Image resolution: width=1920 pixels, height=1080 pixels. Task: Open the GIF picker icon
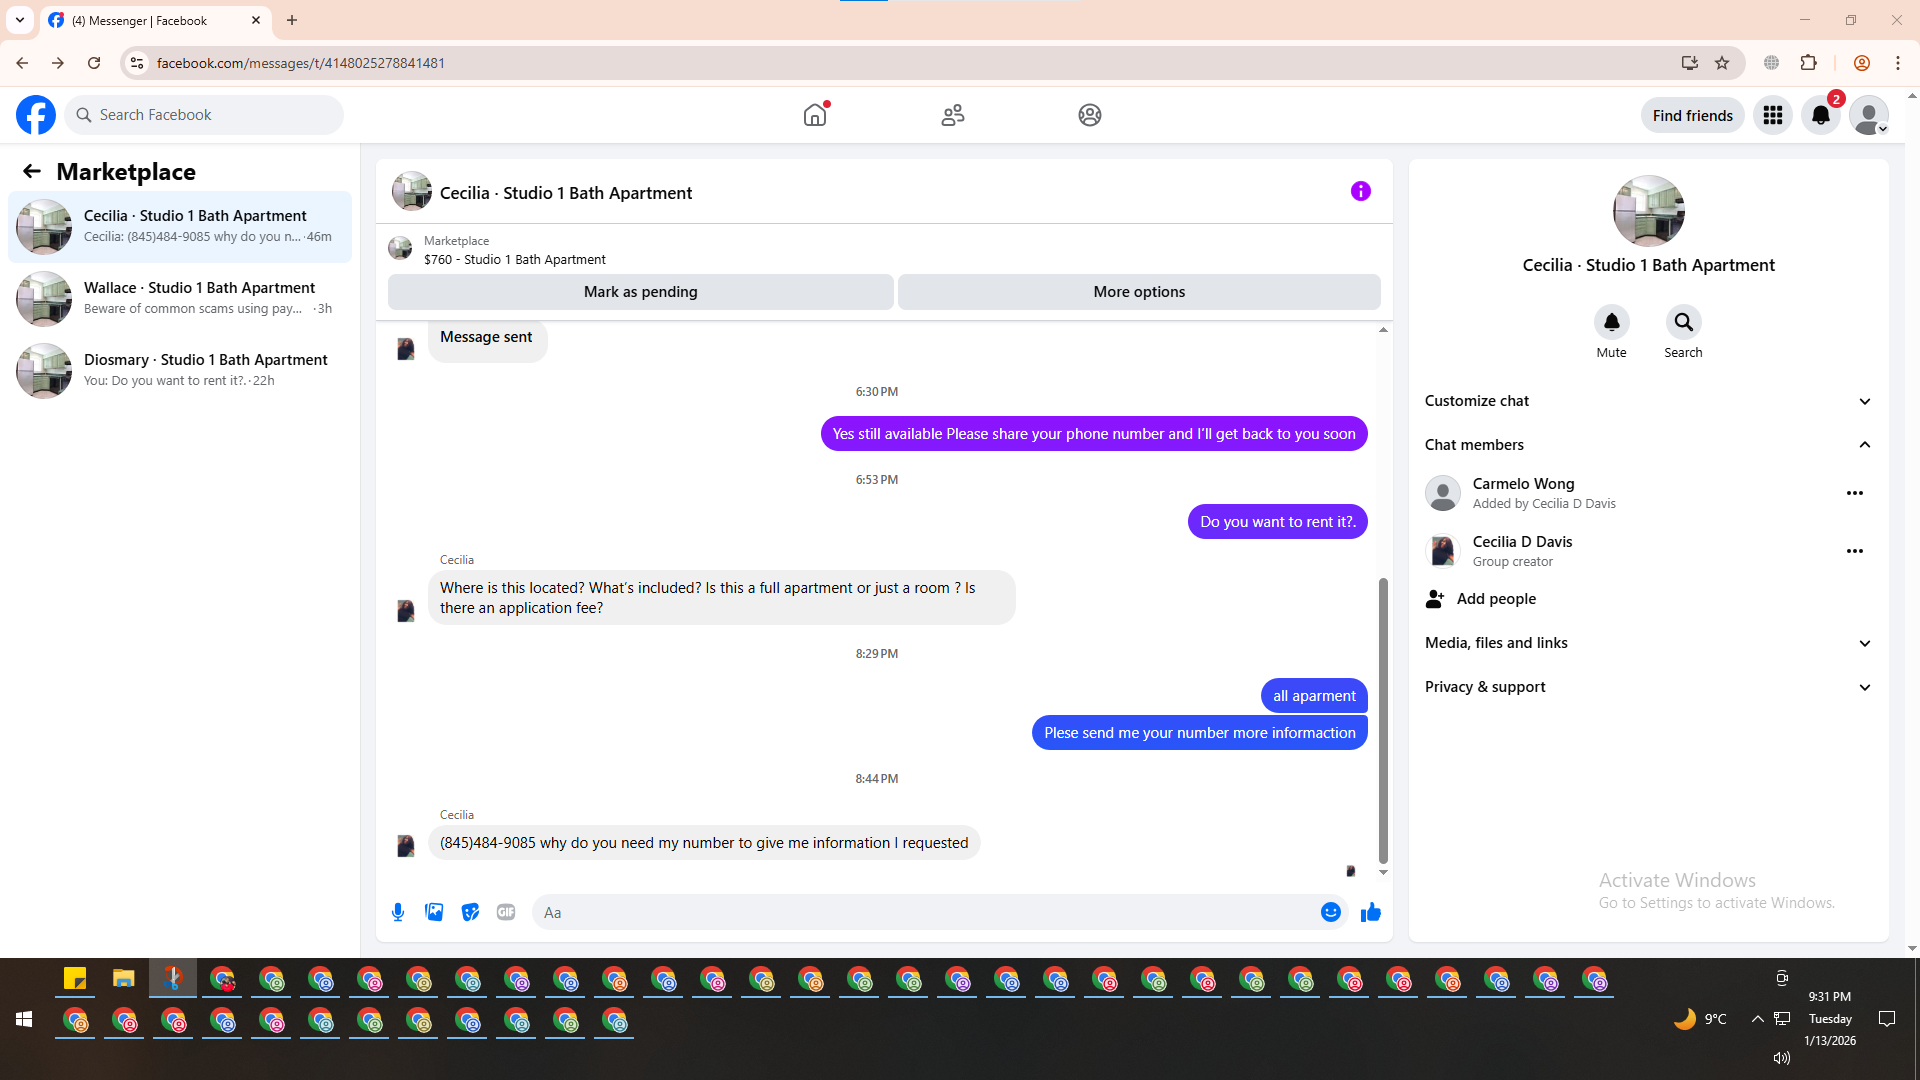pyautogui.click(x=506, y=912)
